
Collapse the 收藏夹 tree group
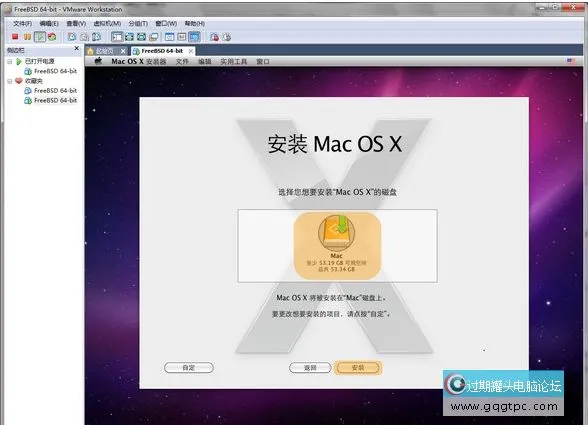point(10,81)
